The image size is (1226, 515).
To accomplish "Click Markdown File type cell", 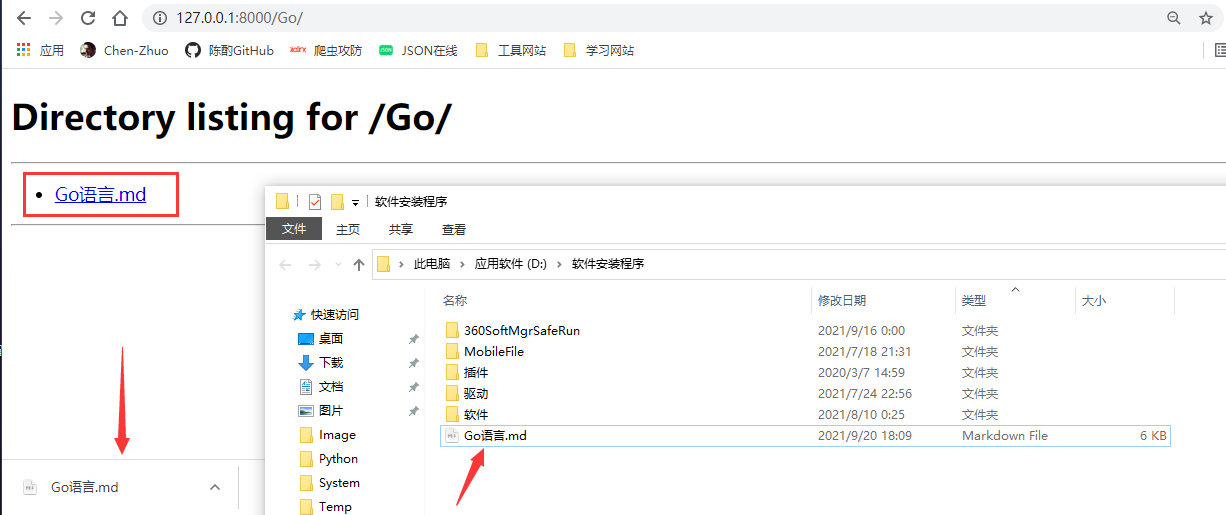I will [x=1005, y=435].
